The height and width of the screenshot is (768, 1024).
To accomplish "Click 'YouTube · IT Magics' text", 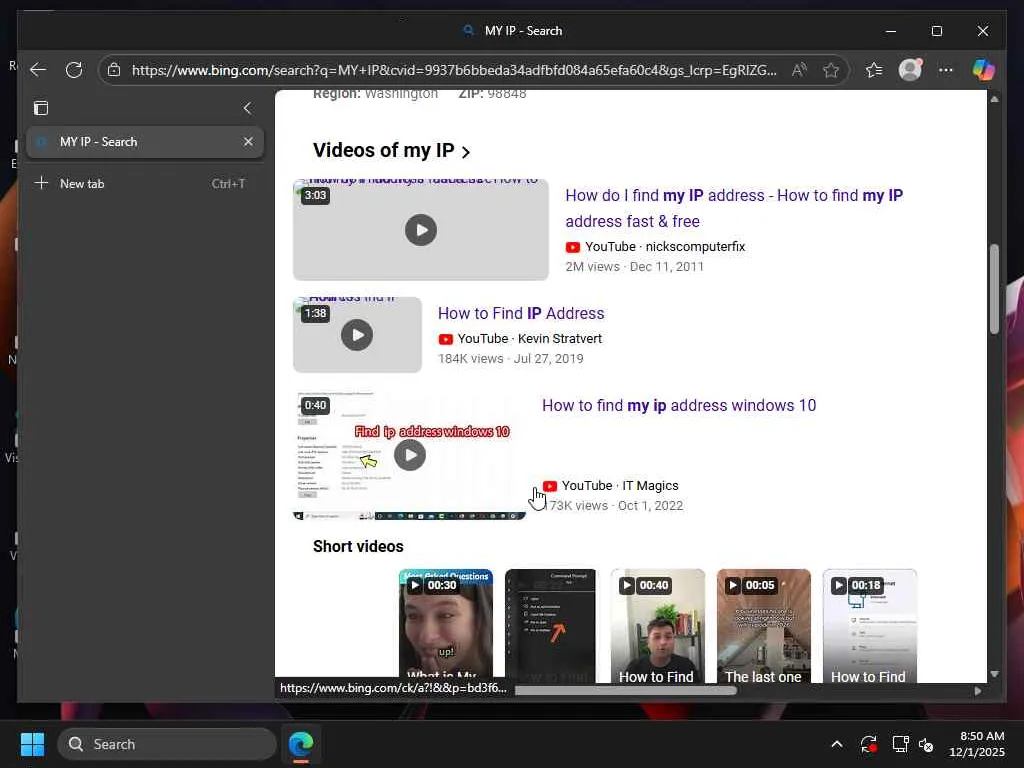I will pos(620,486).
